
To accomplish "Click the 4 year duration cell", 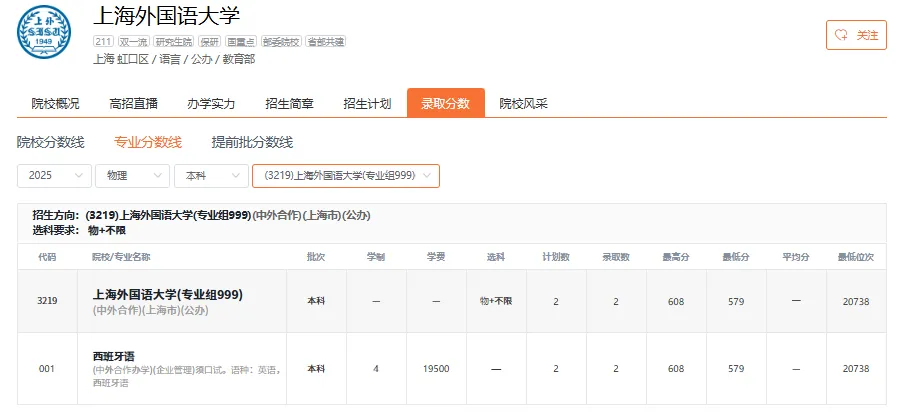I will point(376,368).
